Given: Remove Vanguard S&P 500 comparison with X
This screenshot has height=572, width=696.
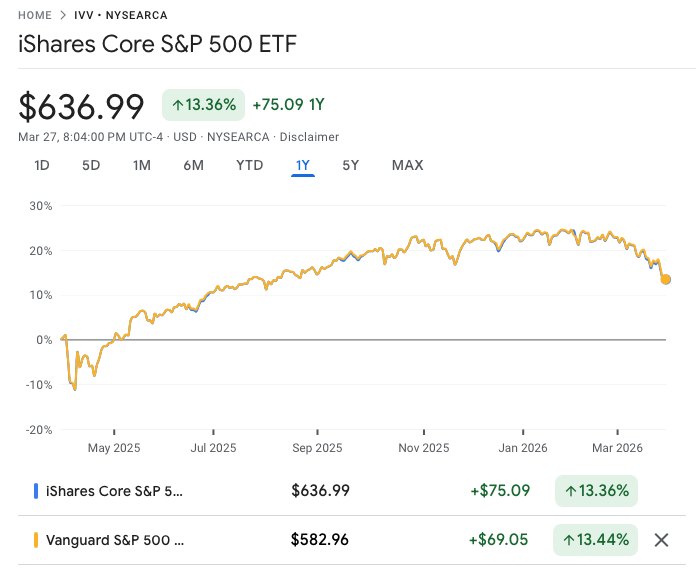Looking at the screenshot, I should [661, 540].
